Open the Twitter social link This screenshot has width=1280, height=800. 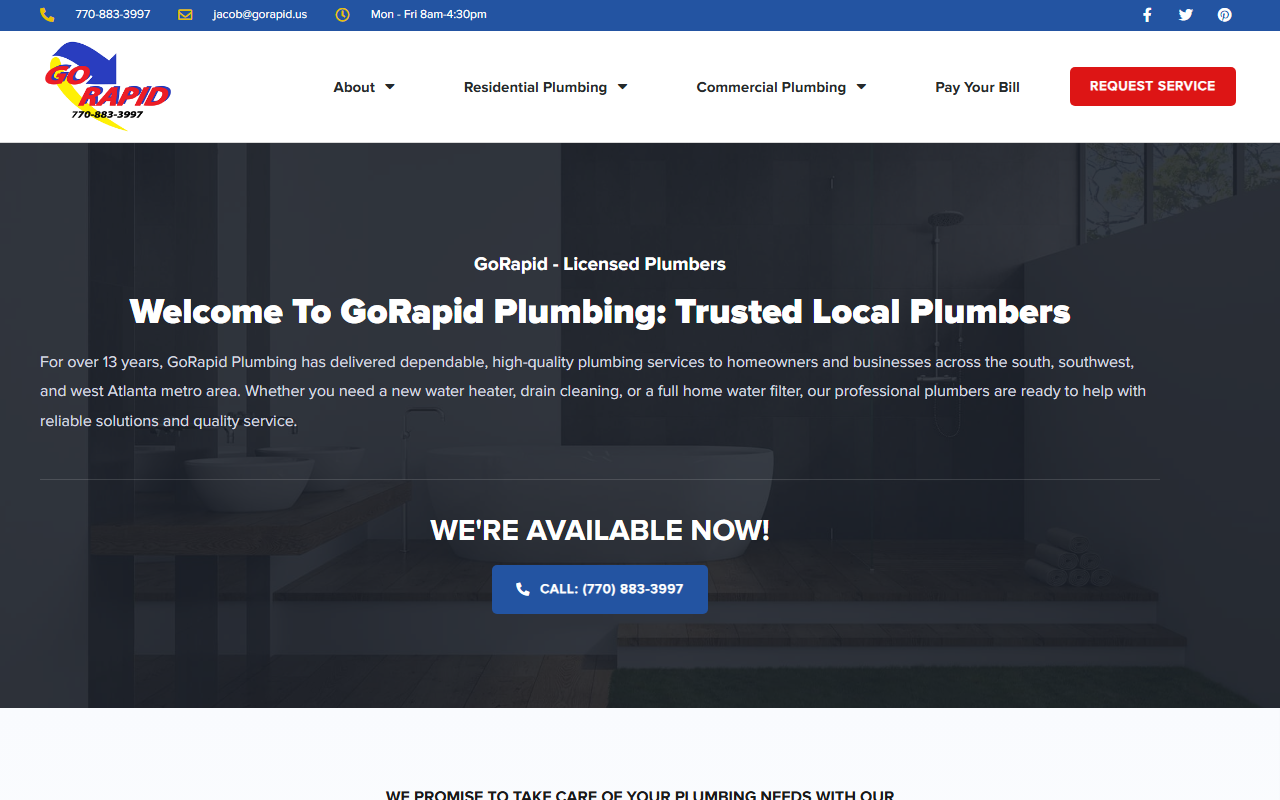coord(1186,15)
